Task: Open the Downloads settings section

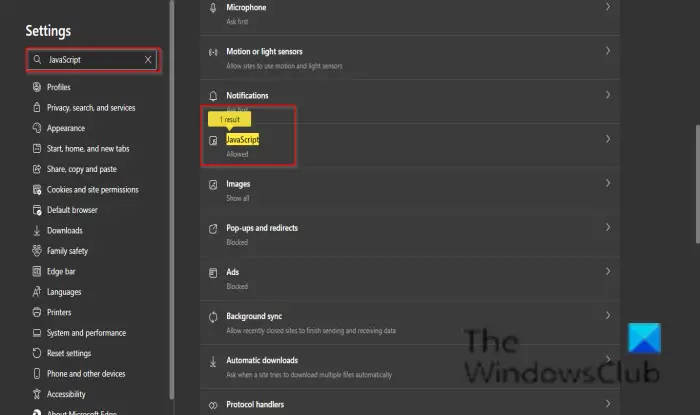Action: 65,230
